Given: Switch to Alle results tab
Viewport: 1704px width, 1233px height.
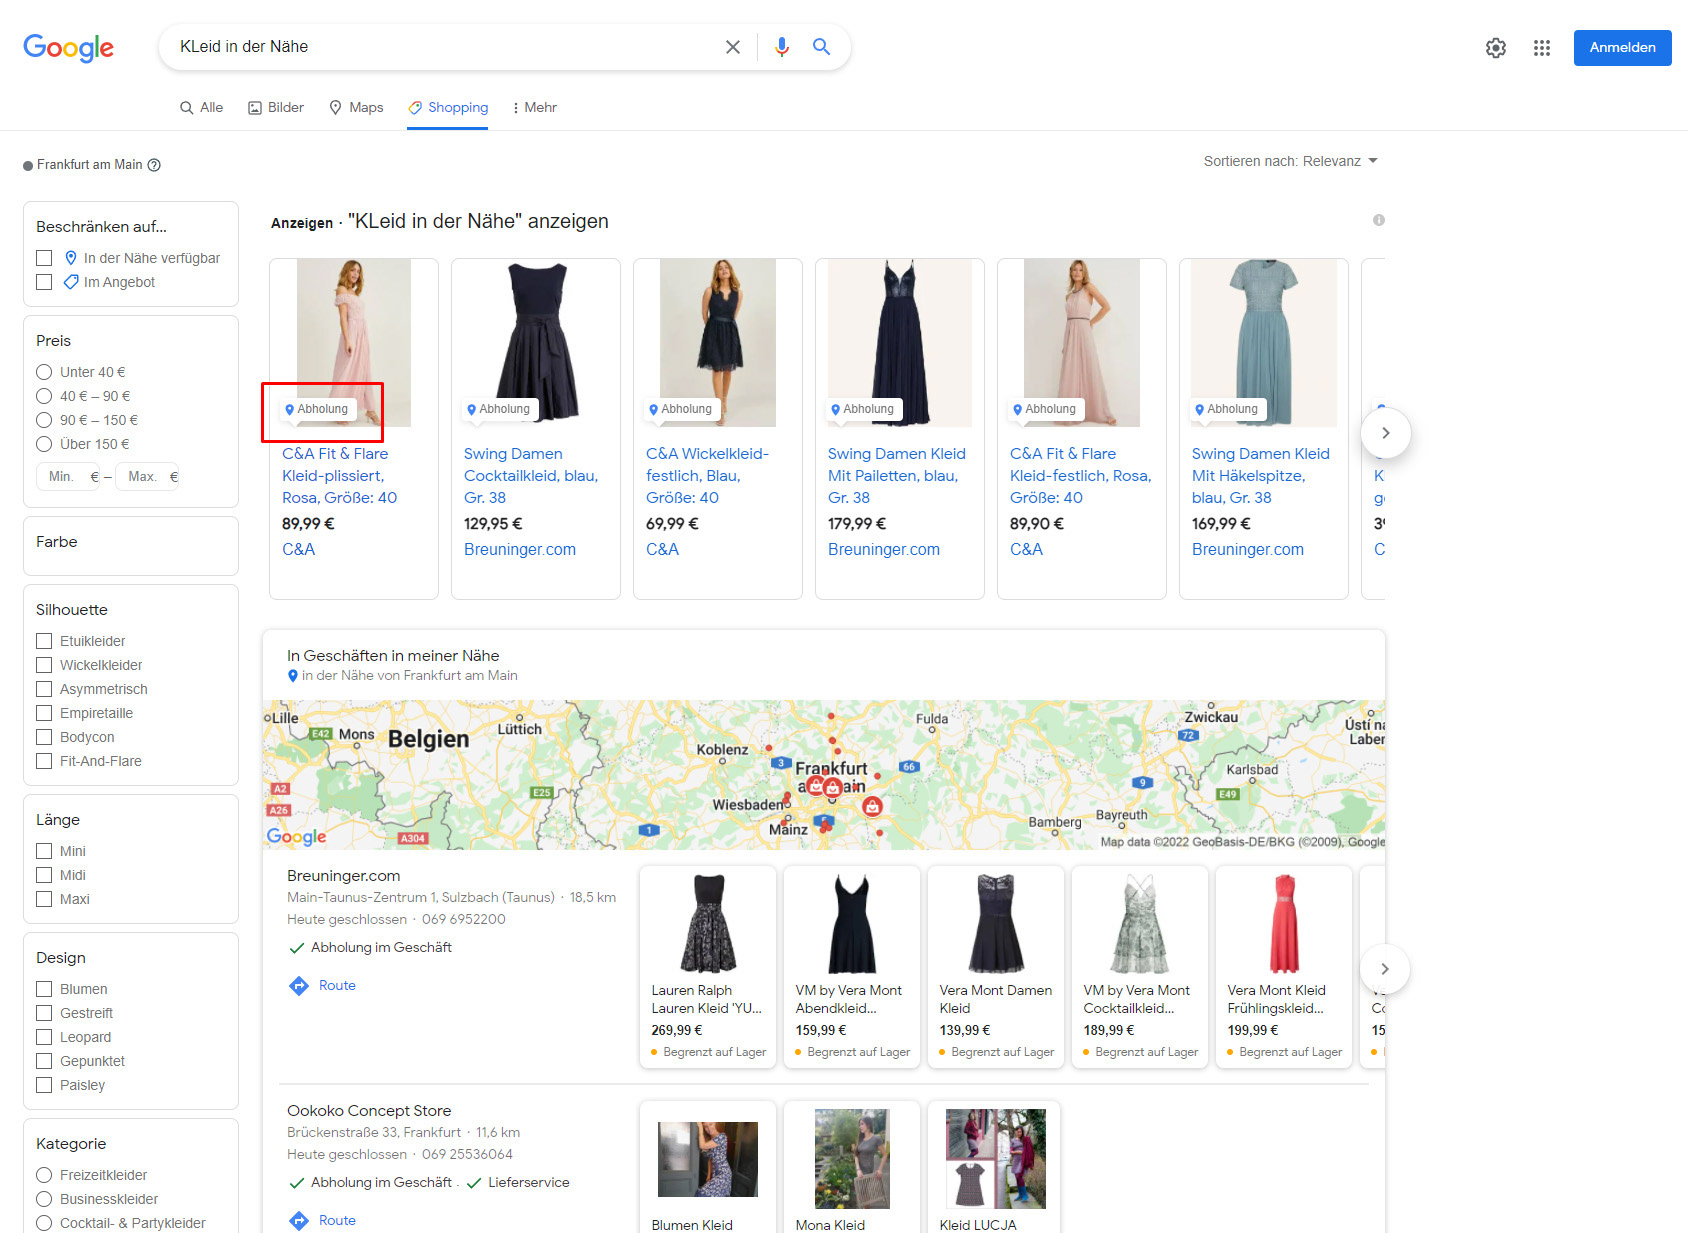Looking at the screenshot, I should [201, 107].
